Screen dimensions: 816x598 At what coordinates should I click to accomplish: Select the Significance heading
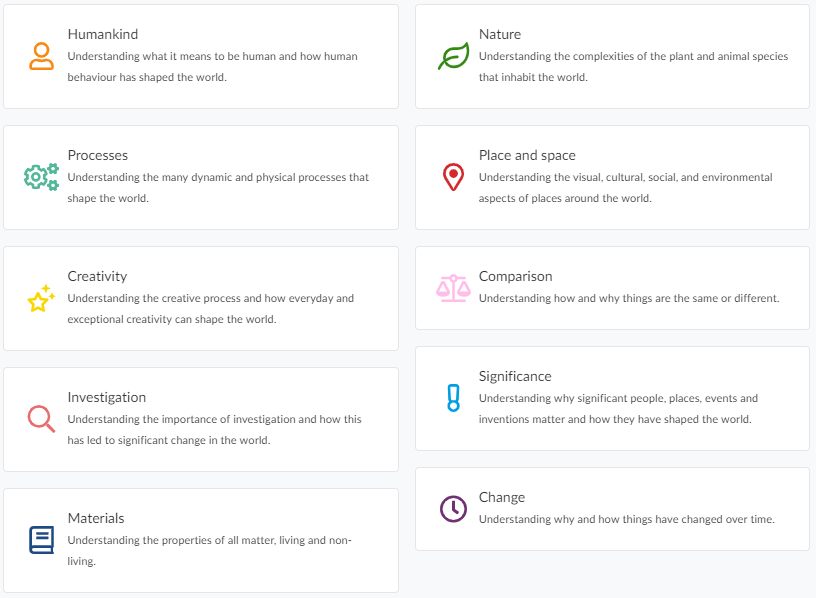point(515,376)
